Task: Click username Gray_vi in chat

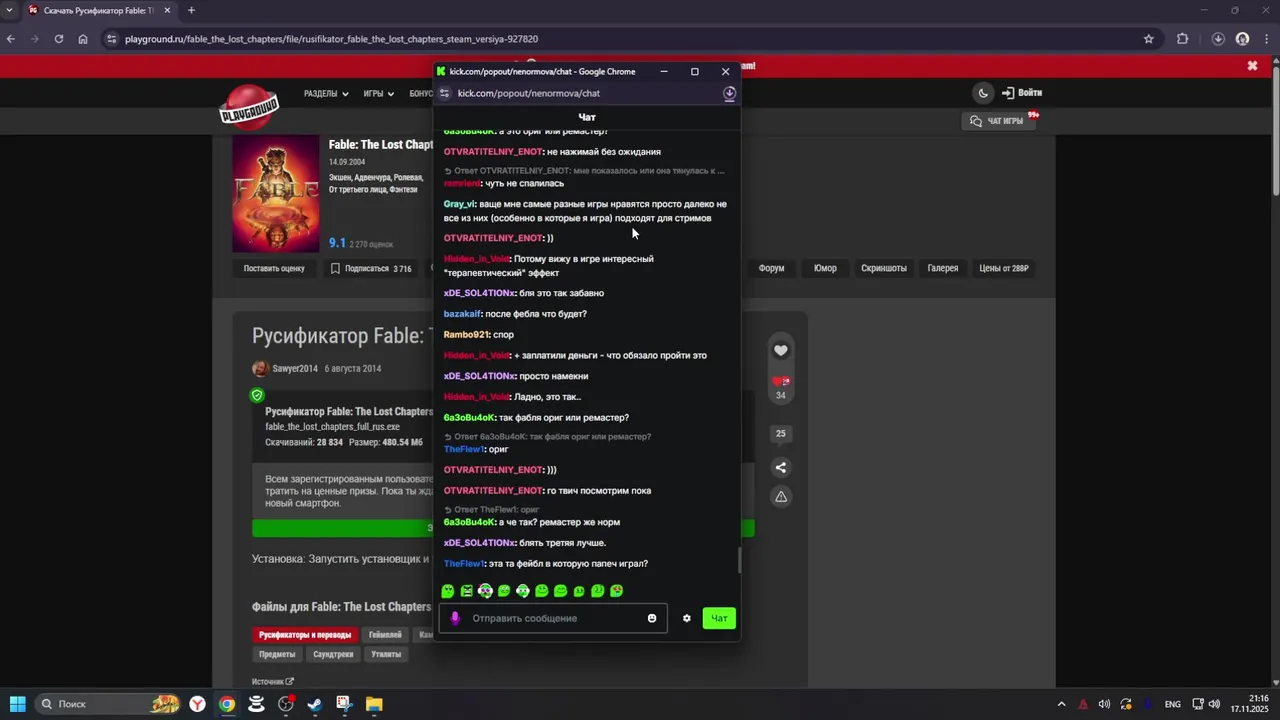Action: [459, 204]
